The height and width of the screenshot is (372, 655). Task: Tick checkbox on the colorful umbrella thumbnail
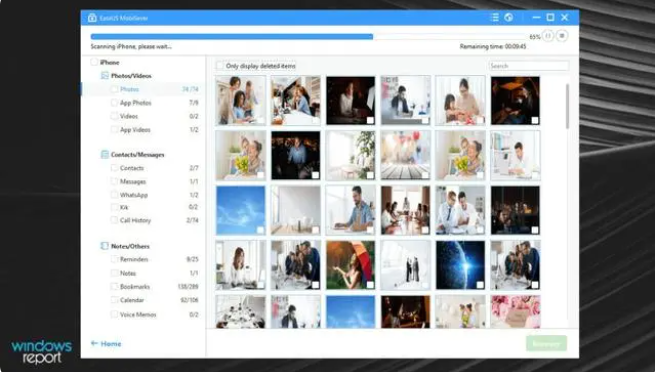point(370,285)
